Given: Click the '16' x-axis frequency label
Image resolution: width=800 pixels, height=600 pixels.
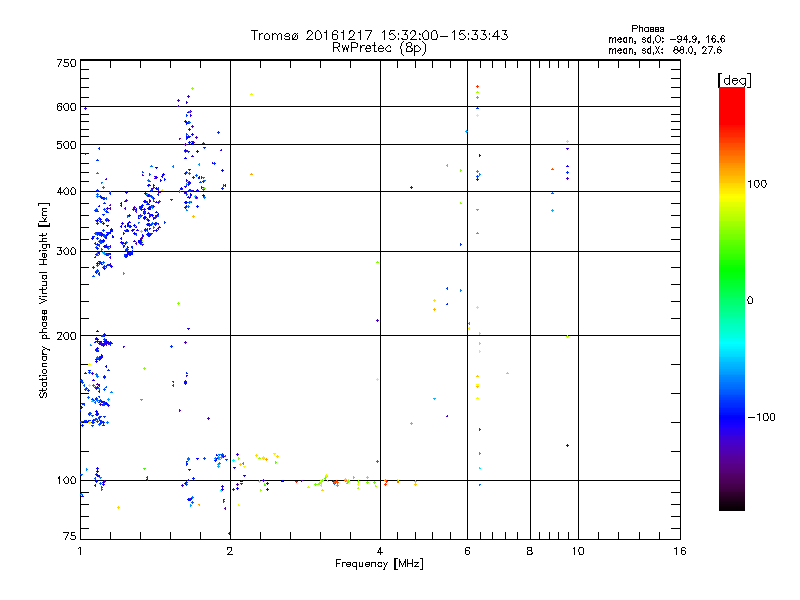Looking at the screenshot, I should 680,551.
